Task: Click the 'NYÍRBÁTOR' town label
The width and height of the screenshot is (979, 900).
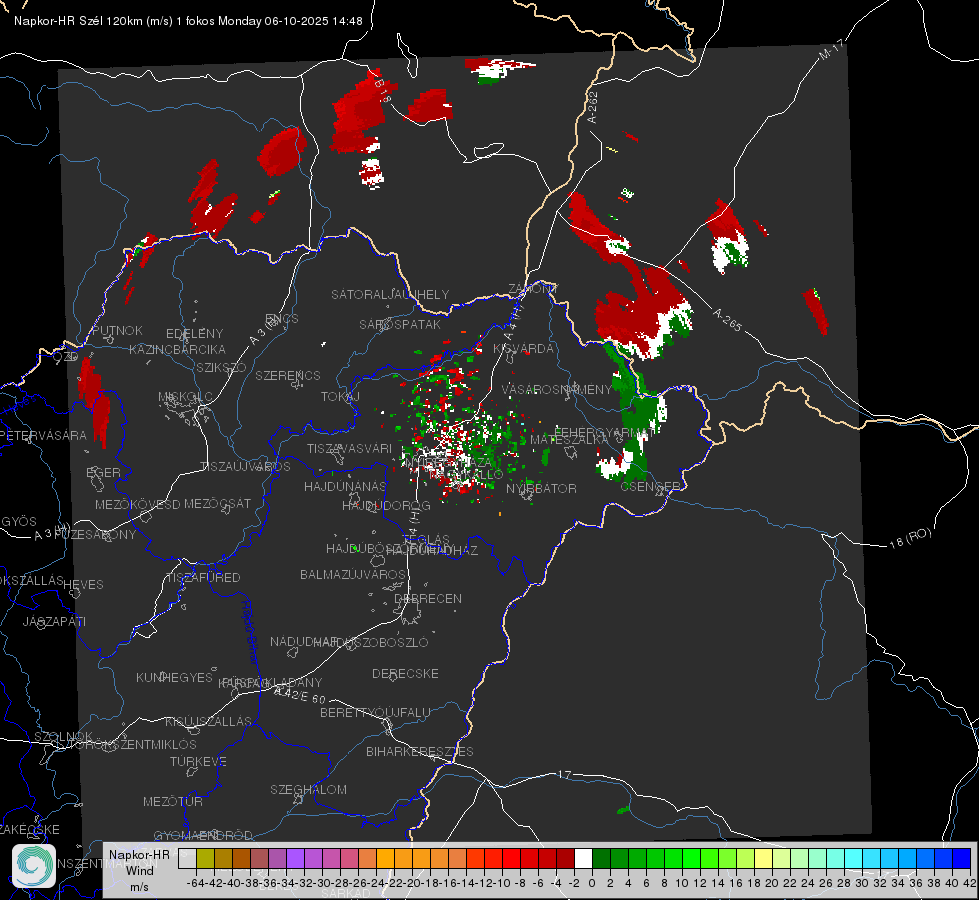Action: (541, 488)
